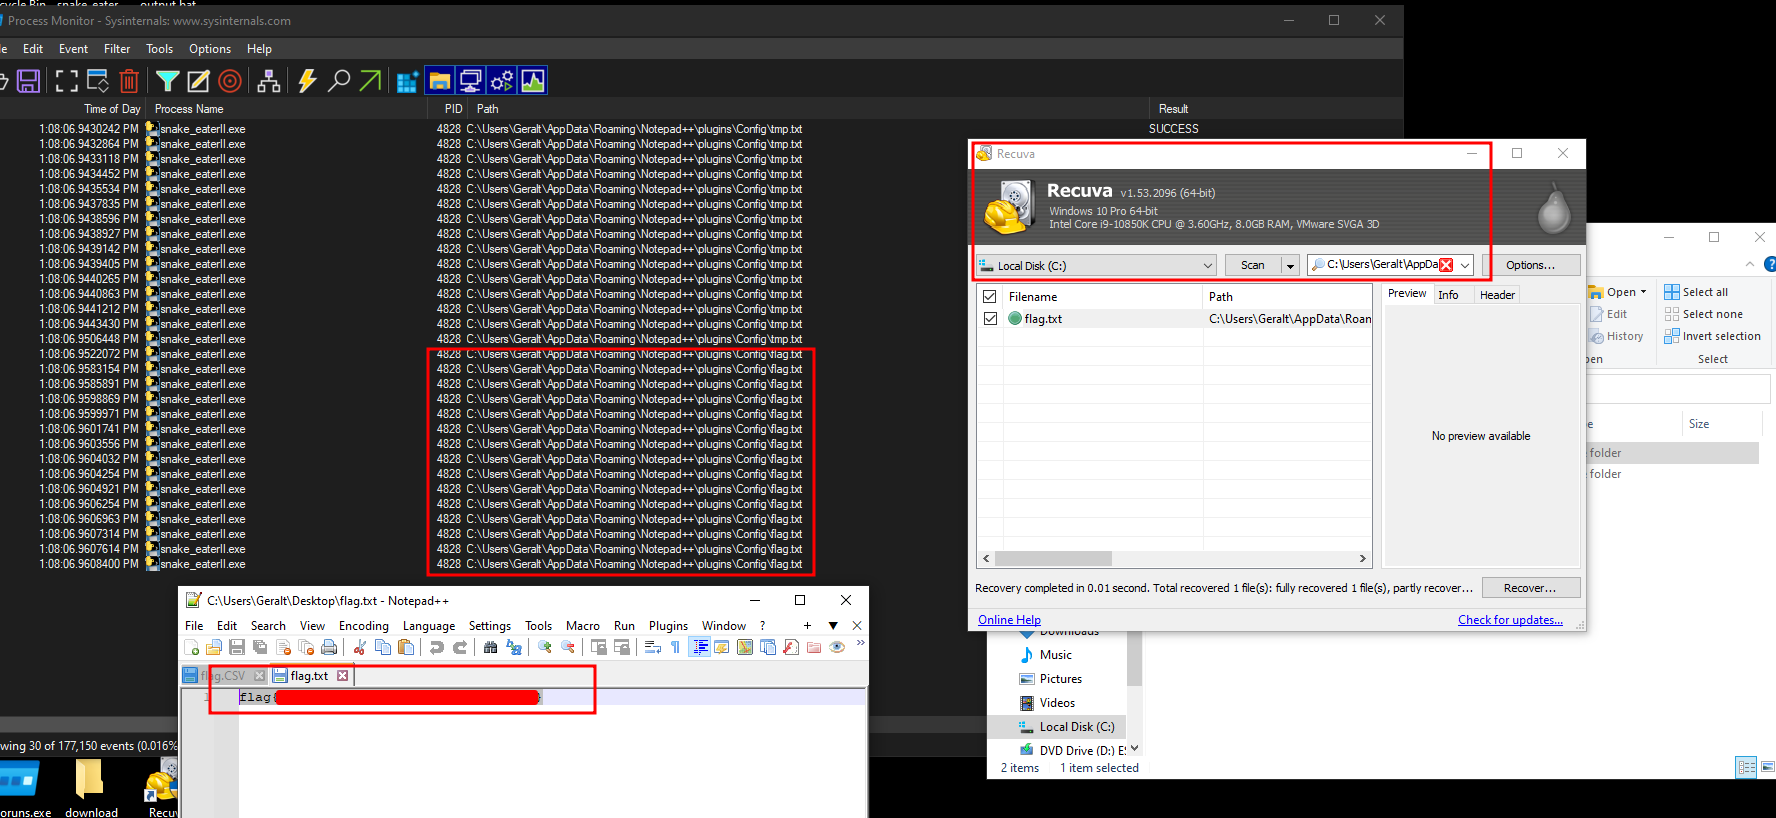Click the Open file icon in Notepad++ toolbar
Image resolution: width=1776 pixels, height=818 pixels.
pos(214,647)
